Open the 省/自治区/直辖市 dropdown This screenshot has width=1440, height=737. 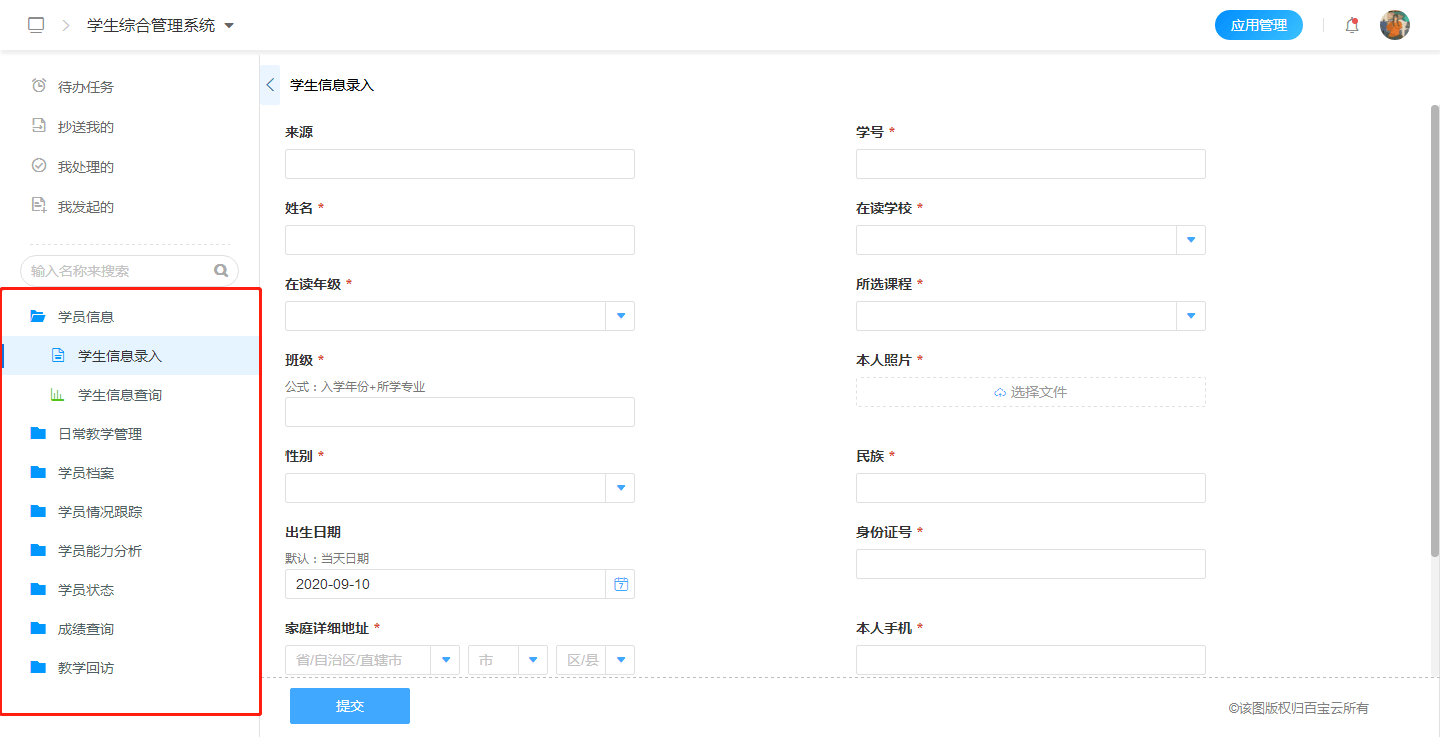pos(445,659)
